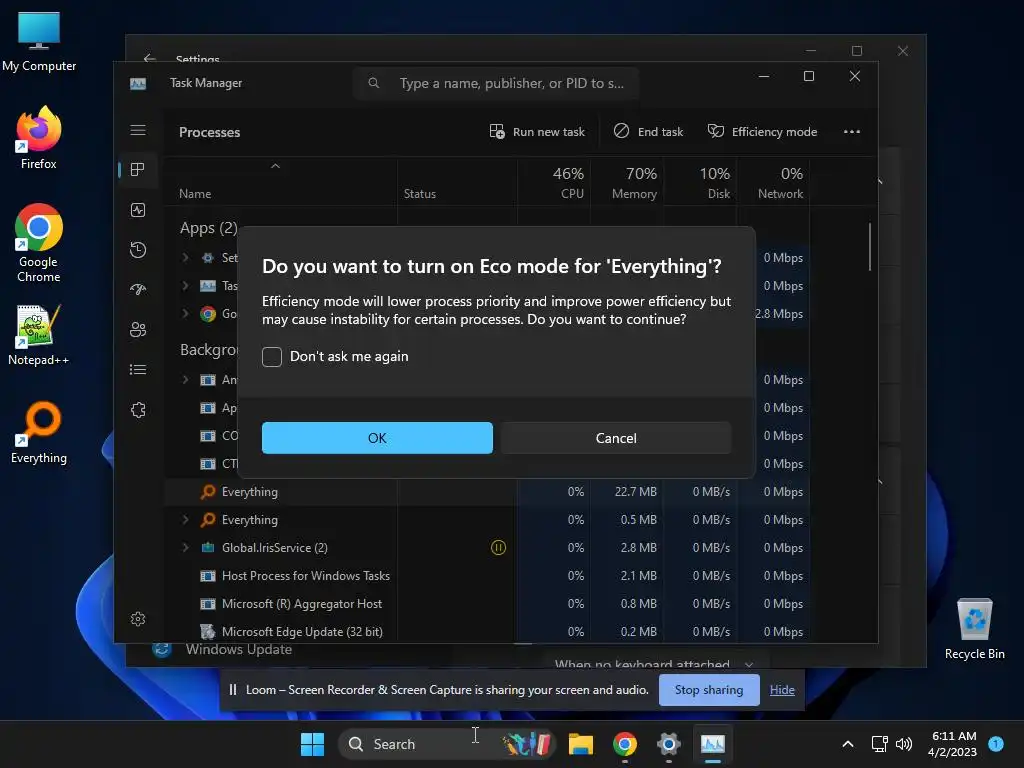Select the Recycle Bin desktop icon
The height and width of the screenshot is (768, 1024).
click(974, 629)
